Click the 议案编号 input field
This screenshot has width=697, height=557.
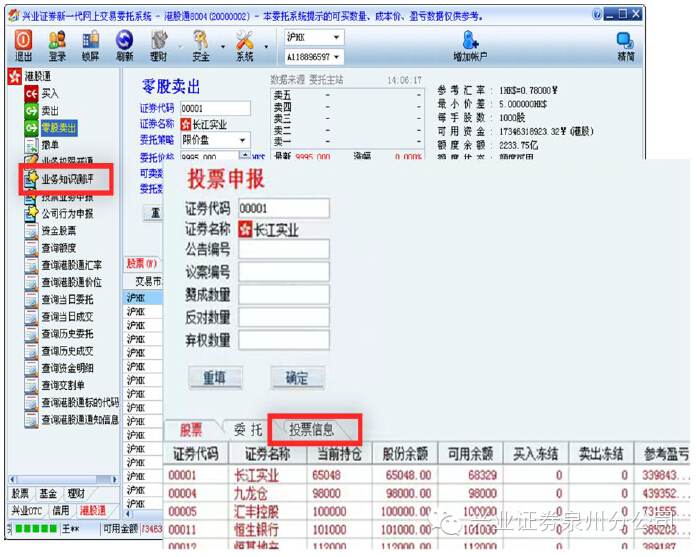click(284, 272)
